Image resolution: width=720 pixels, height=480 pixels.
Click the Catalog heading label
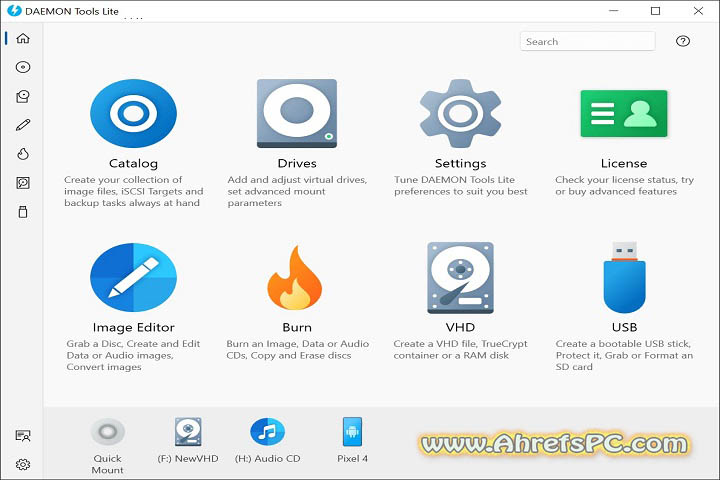click(133, 164)
